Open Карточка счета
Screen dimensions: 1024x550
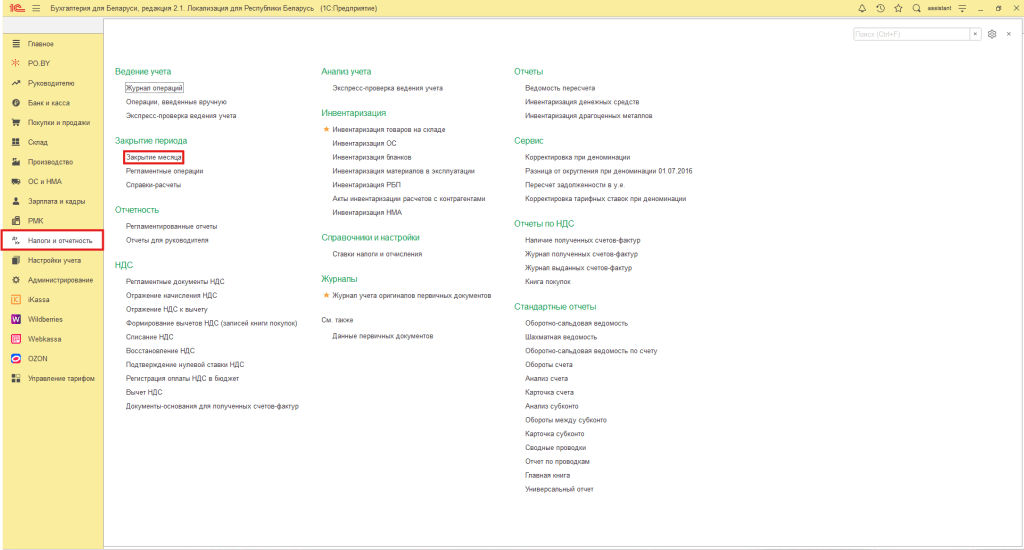549,392
